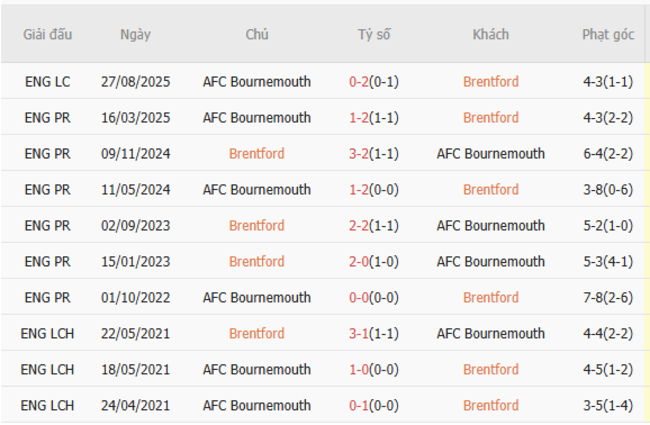Click the 3-1 score for 22/05/2021
The height and width of the screenshot is (425, 650).
pos(360,334)
